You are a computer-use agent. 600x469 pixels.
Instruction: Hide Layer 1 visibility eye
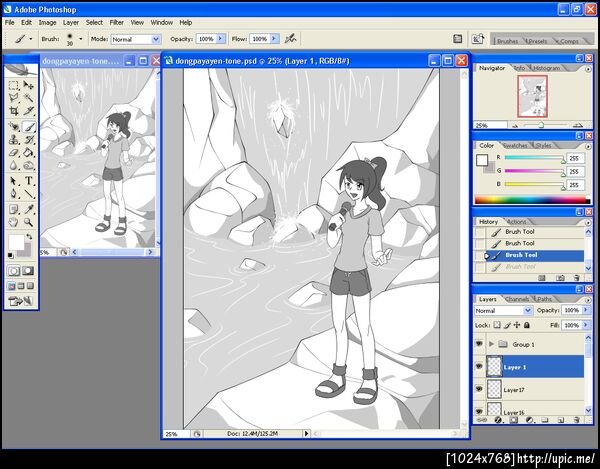tap(479, 366)
